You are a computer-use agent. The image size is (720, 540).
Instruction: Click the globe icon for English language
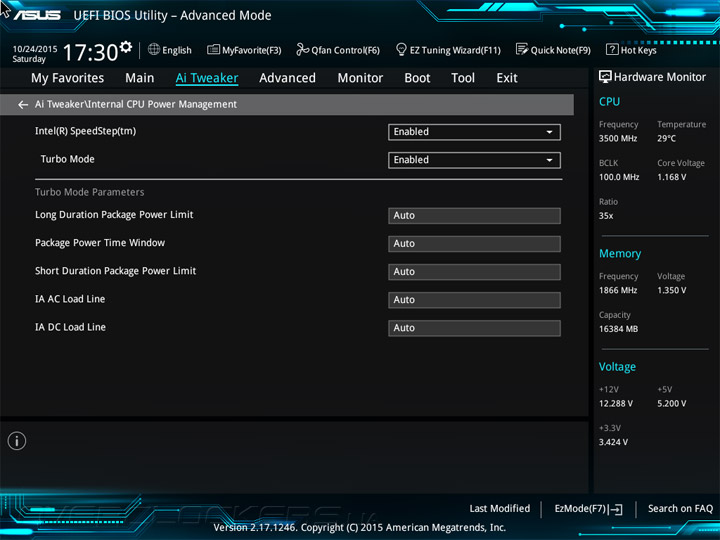[x=154, y=49]
